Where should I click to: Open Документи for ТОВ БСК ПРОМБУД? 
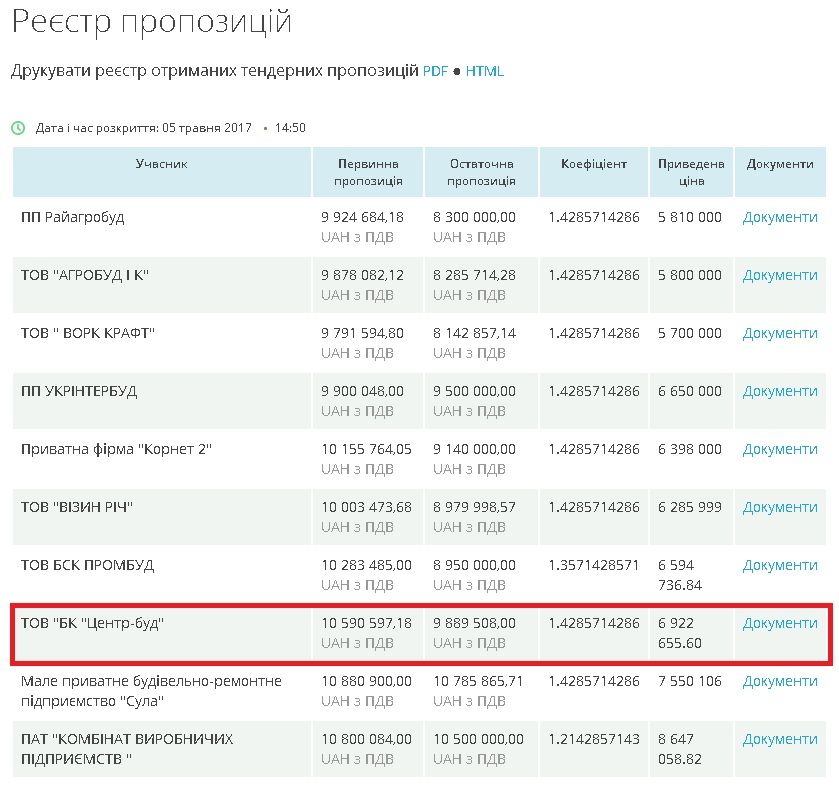pos(780,564)
